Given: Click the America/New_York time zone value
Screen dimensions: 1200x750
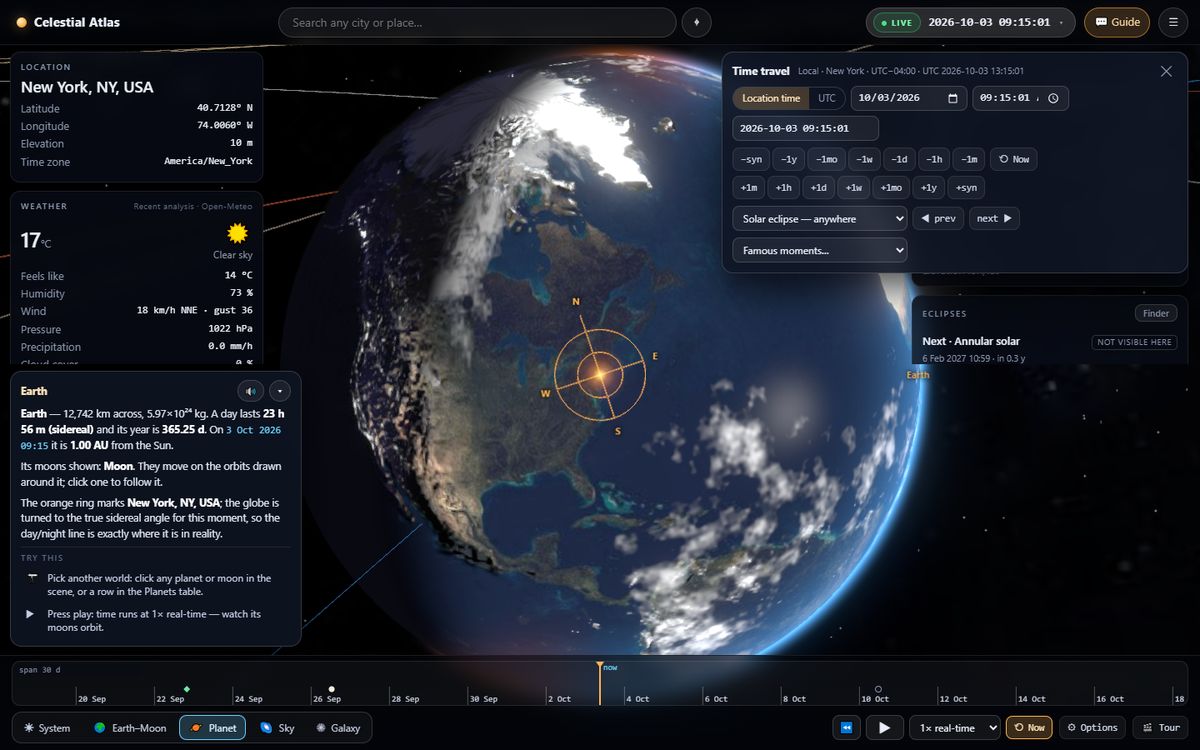Looking at the screenshot, I should pos(208,161).
